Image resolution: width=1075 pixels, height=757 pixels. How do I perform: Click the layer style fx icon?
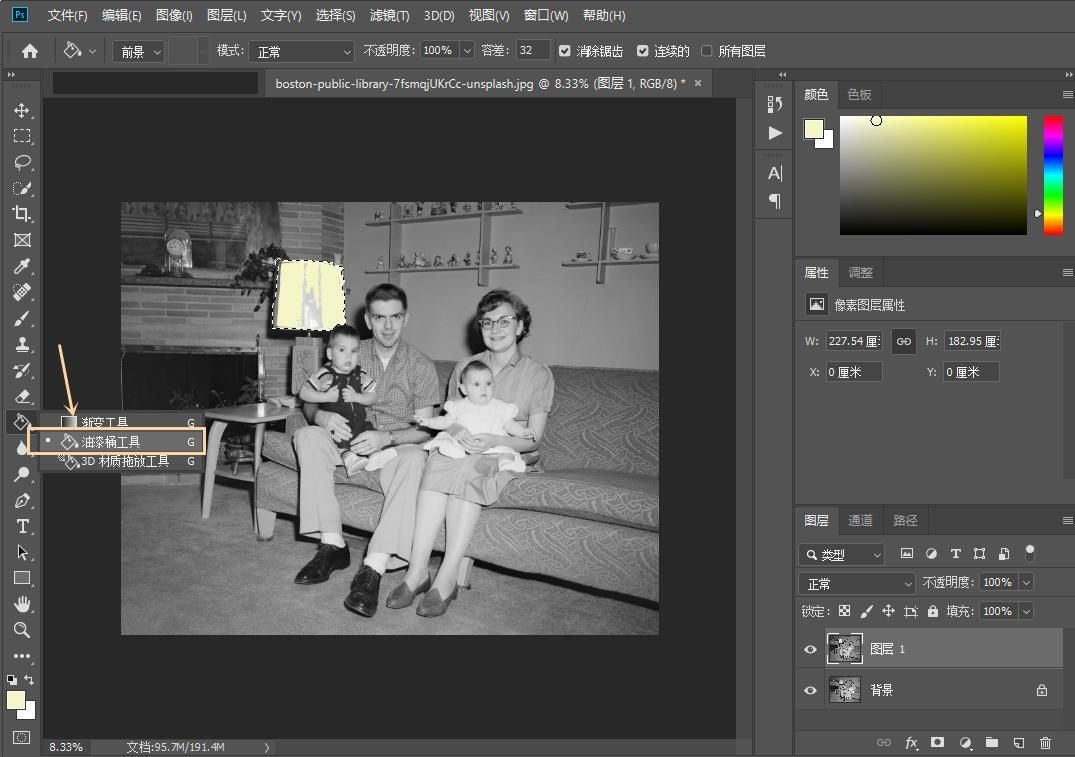click(x=911, y=743)
